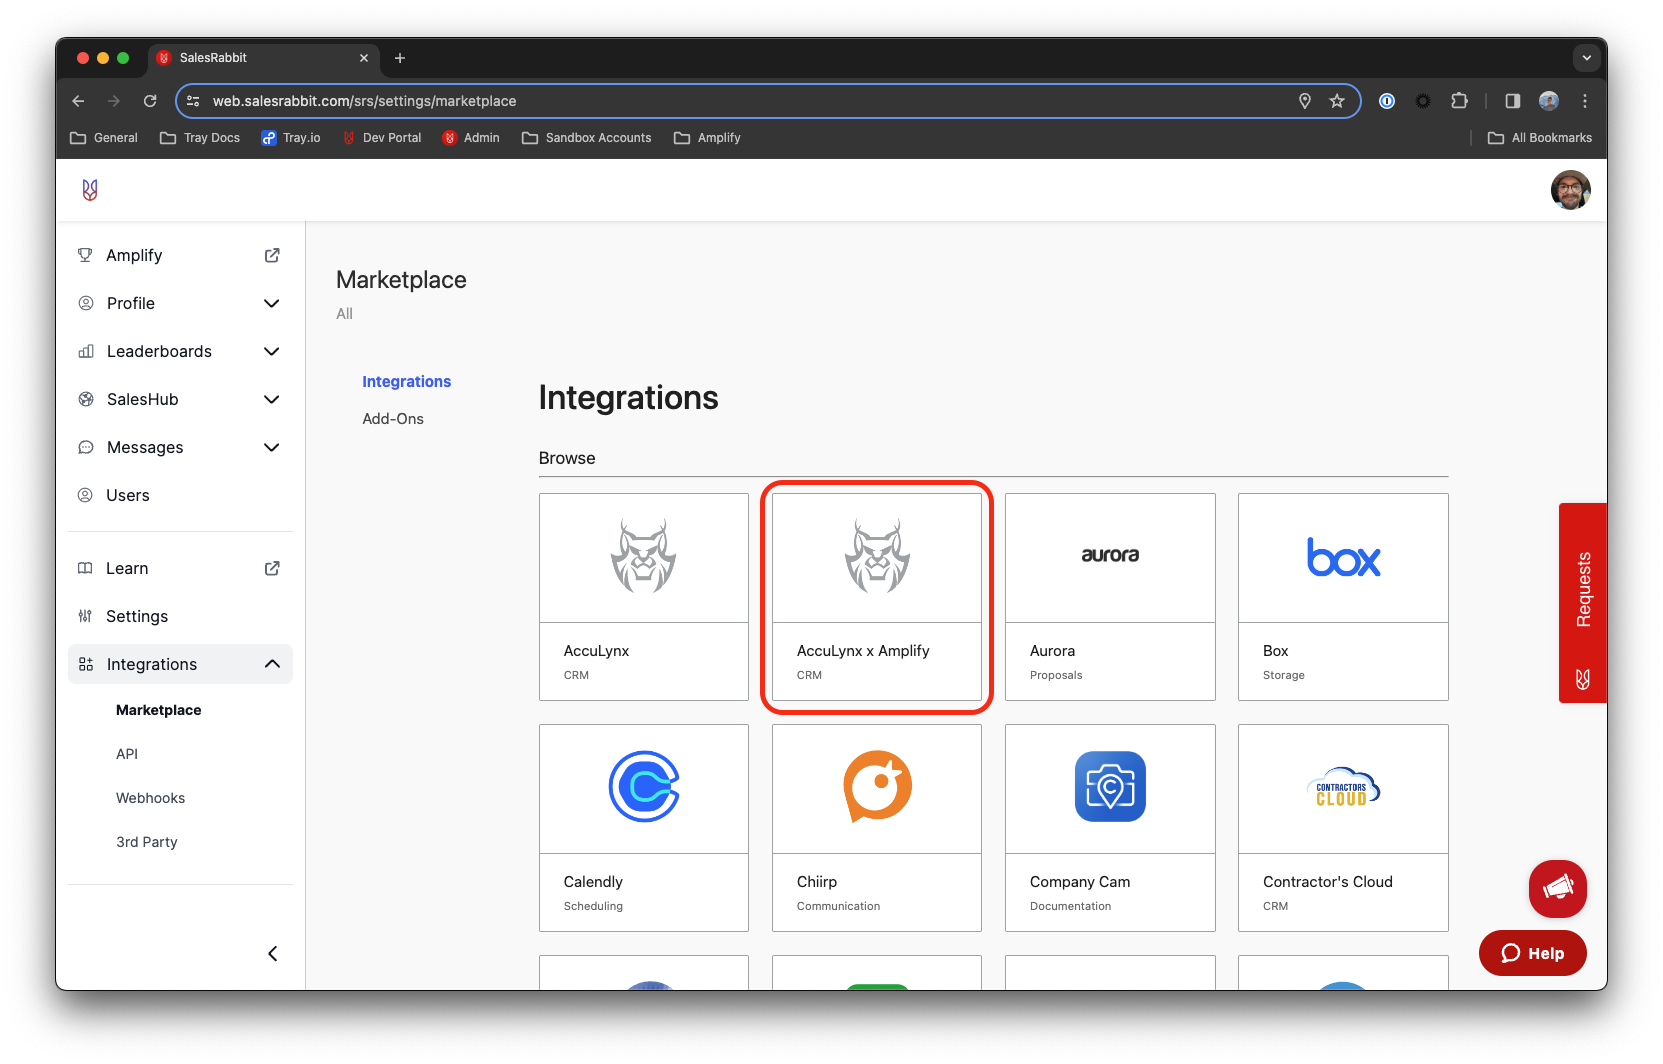1663x1064 pixels.
Task: Collapse the sidebar with left arrow
Action: [272, 954]
